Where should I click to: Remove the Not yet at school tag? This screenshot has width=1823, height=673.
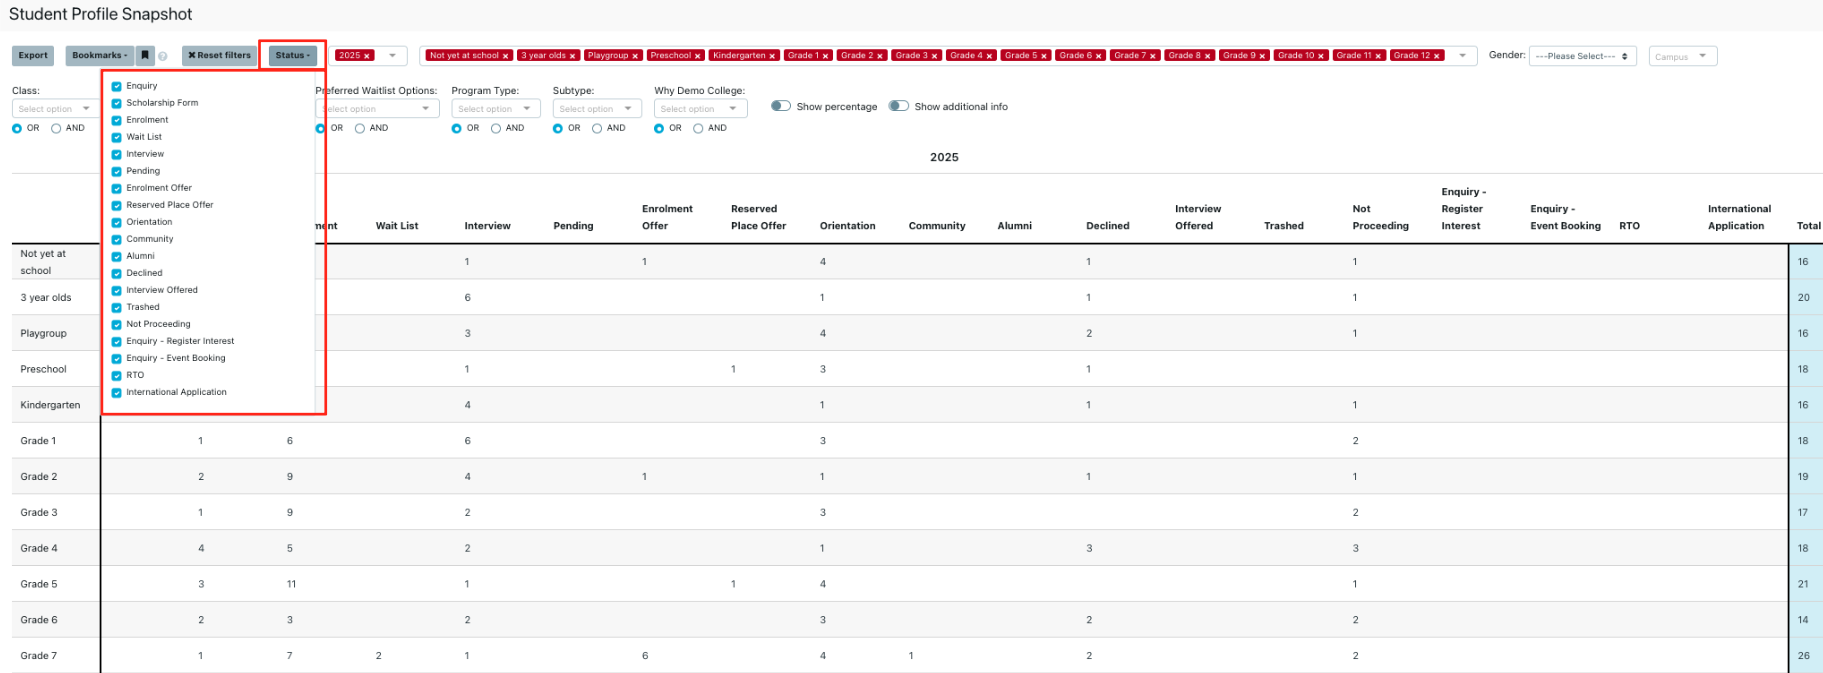click(506, 56)
